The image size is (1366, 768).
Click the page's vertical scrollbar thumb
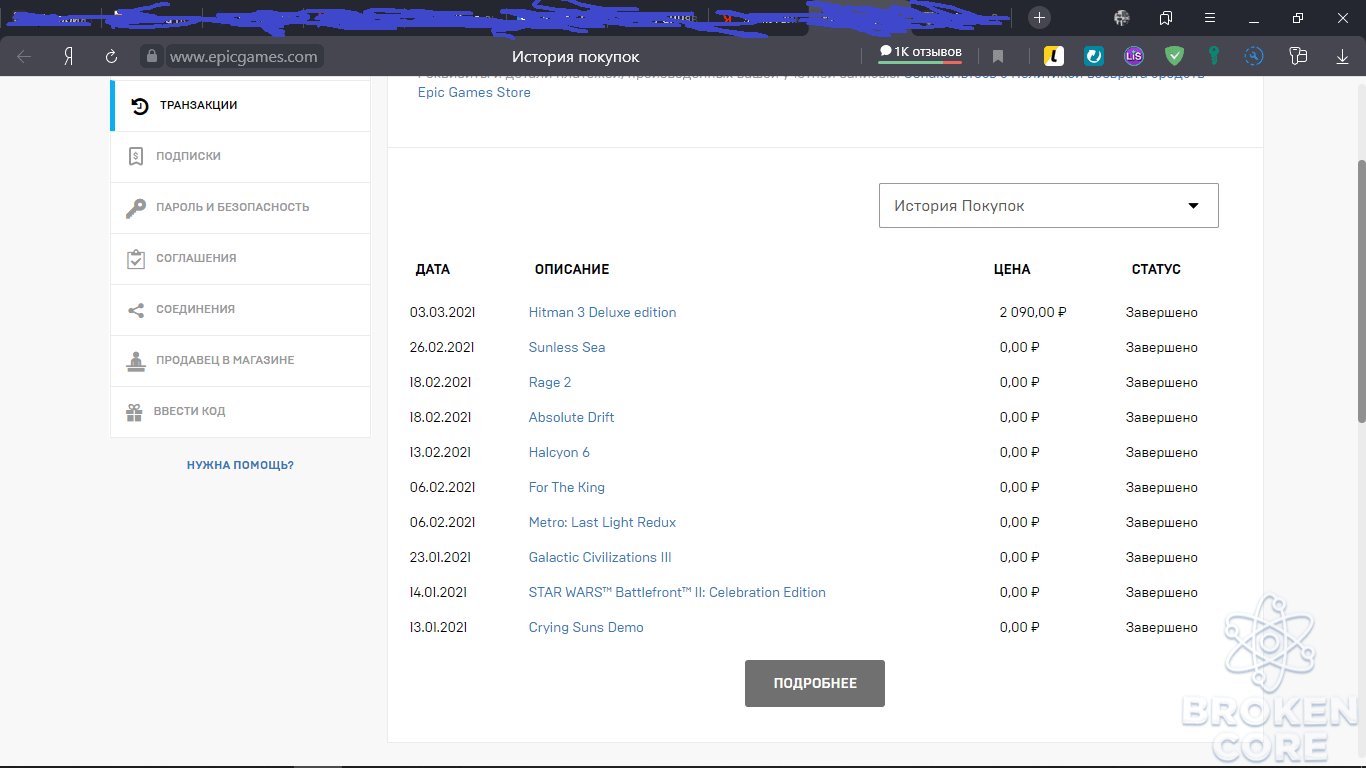click(1361, 290)
